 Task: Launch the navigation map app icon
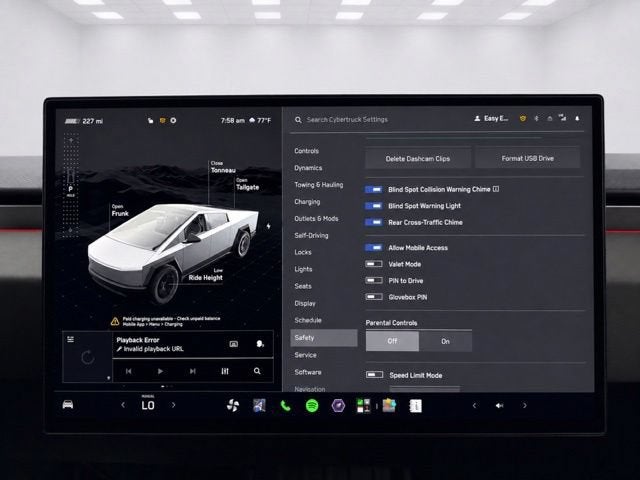[259, 405]
